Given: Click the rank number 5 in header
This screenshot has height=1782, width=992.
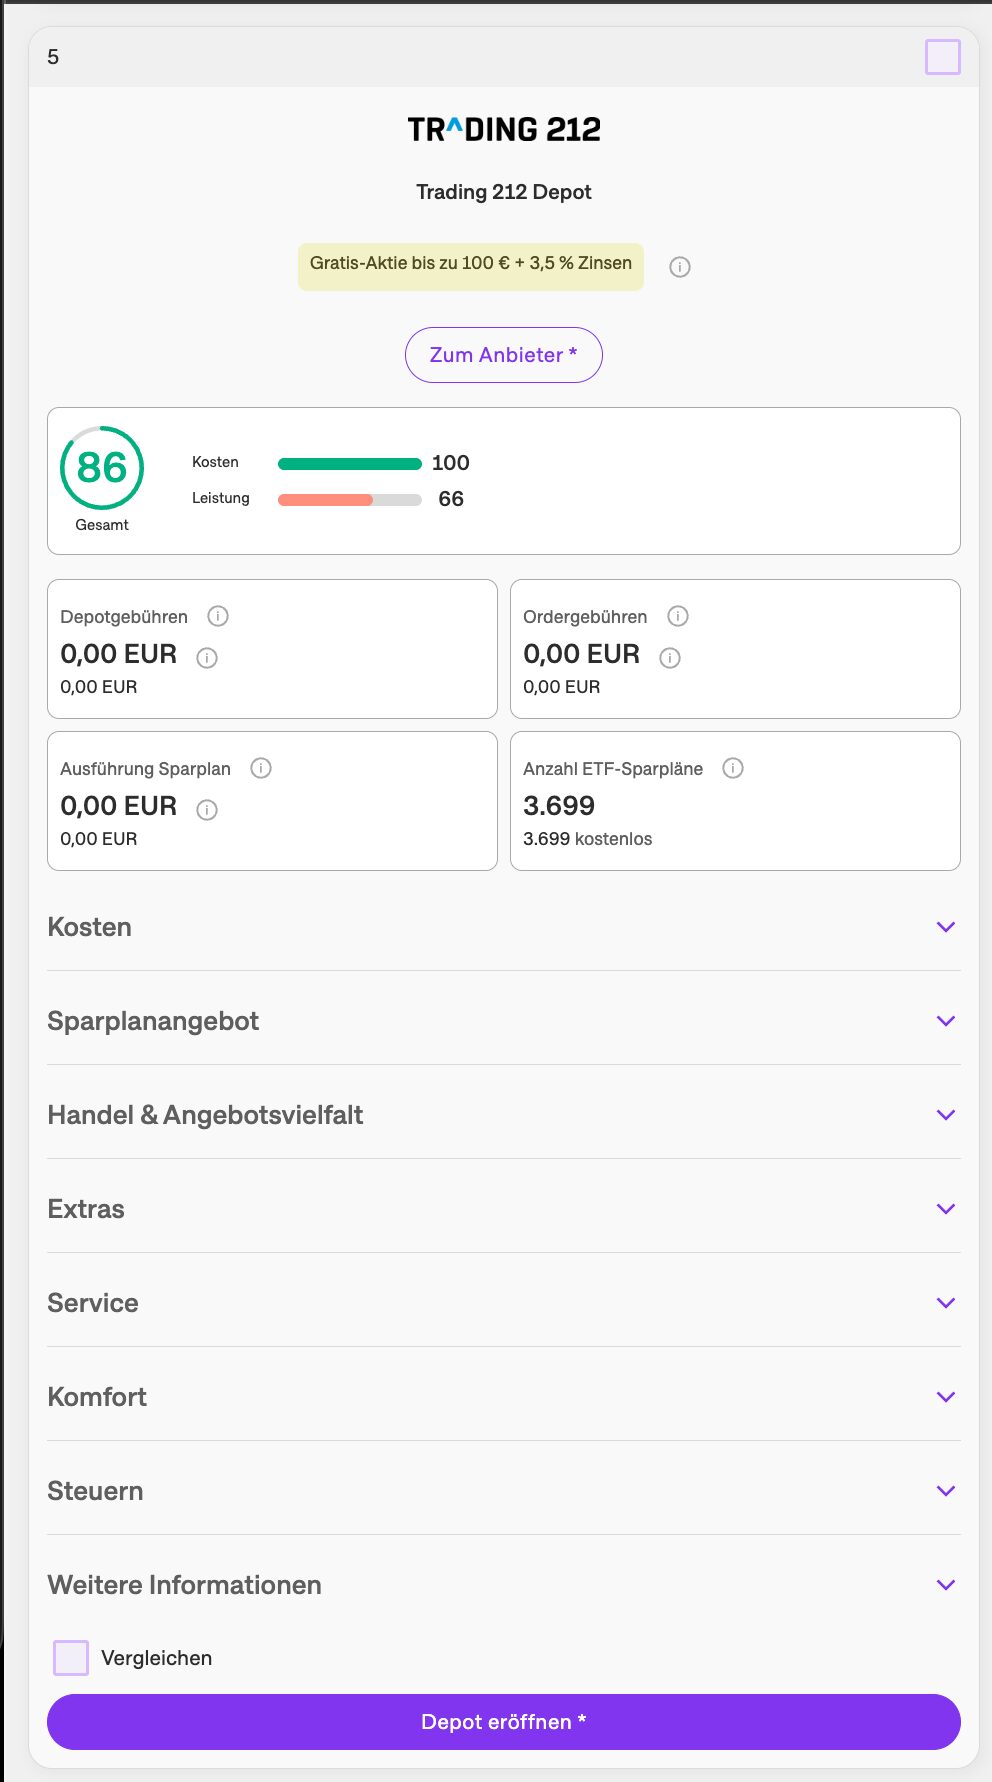Looking at the screenshot, I should coord(53,57).
